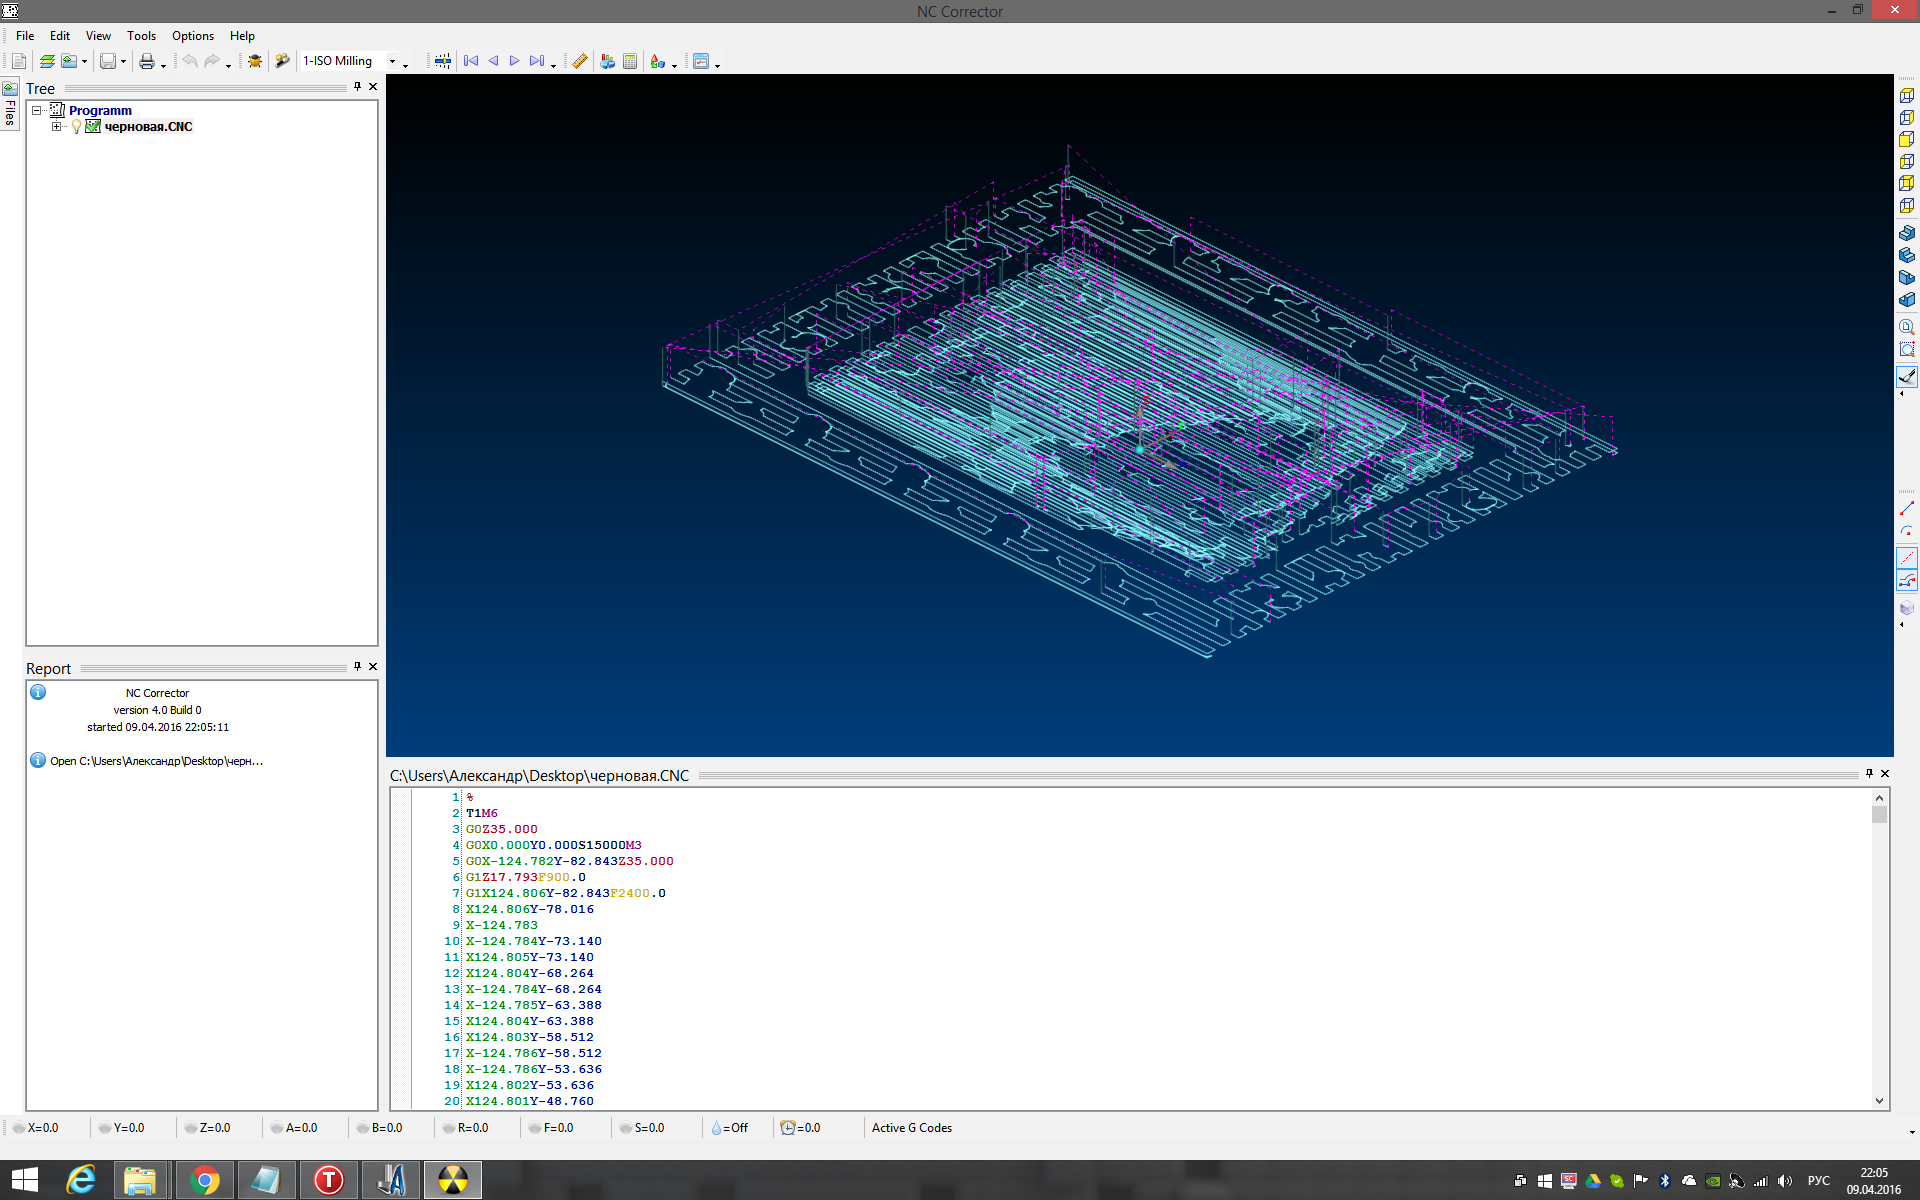Click the bug debug icon in toolbar
This screenshot has width=1920, height=1200.
click(255, 61)
